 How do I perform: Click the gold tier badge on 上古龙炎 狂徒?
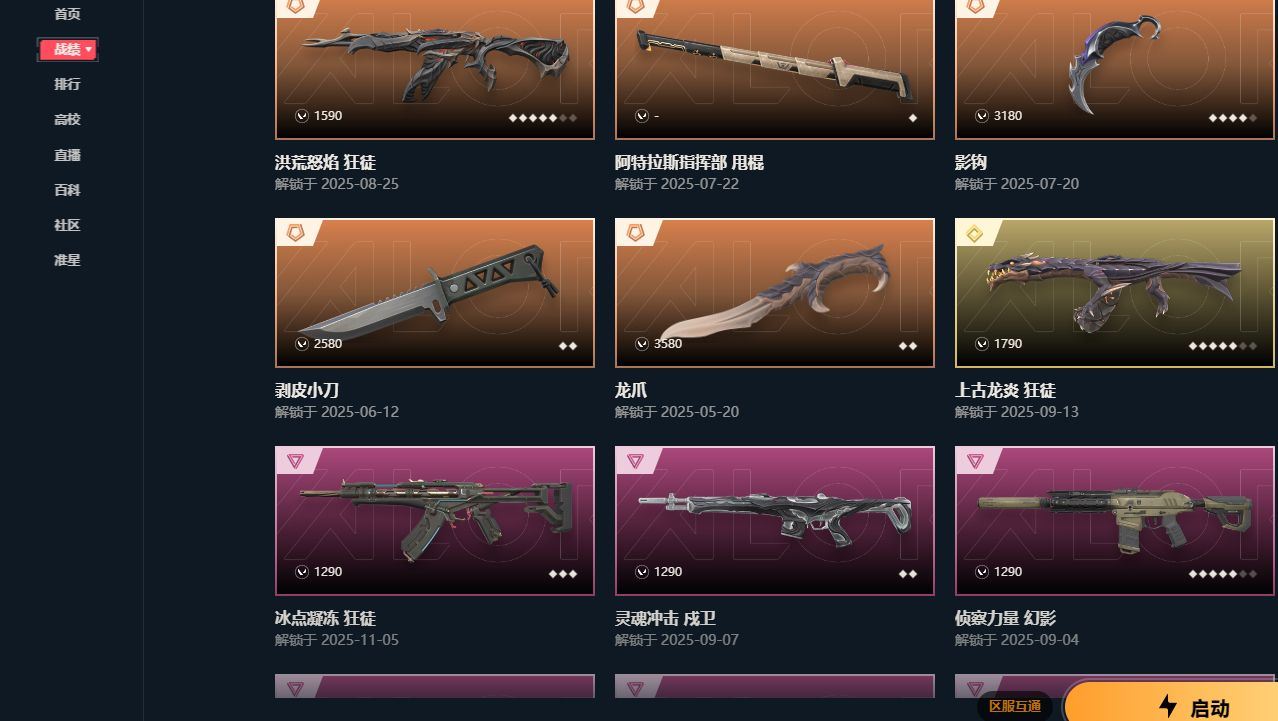(975, 233)
